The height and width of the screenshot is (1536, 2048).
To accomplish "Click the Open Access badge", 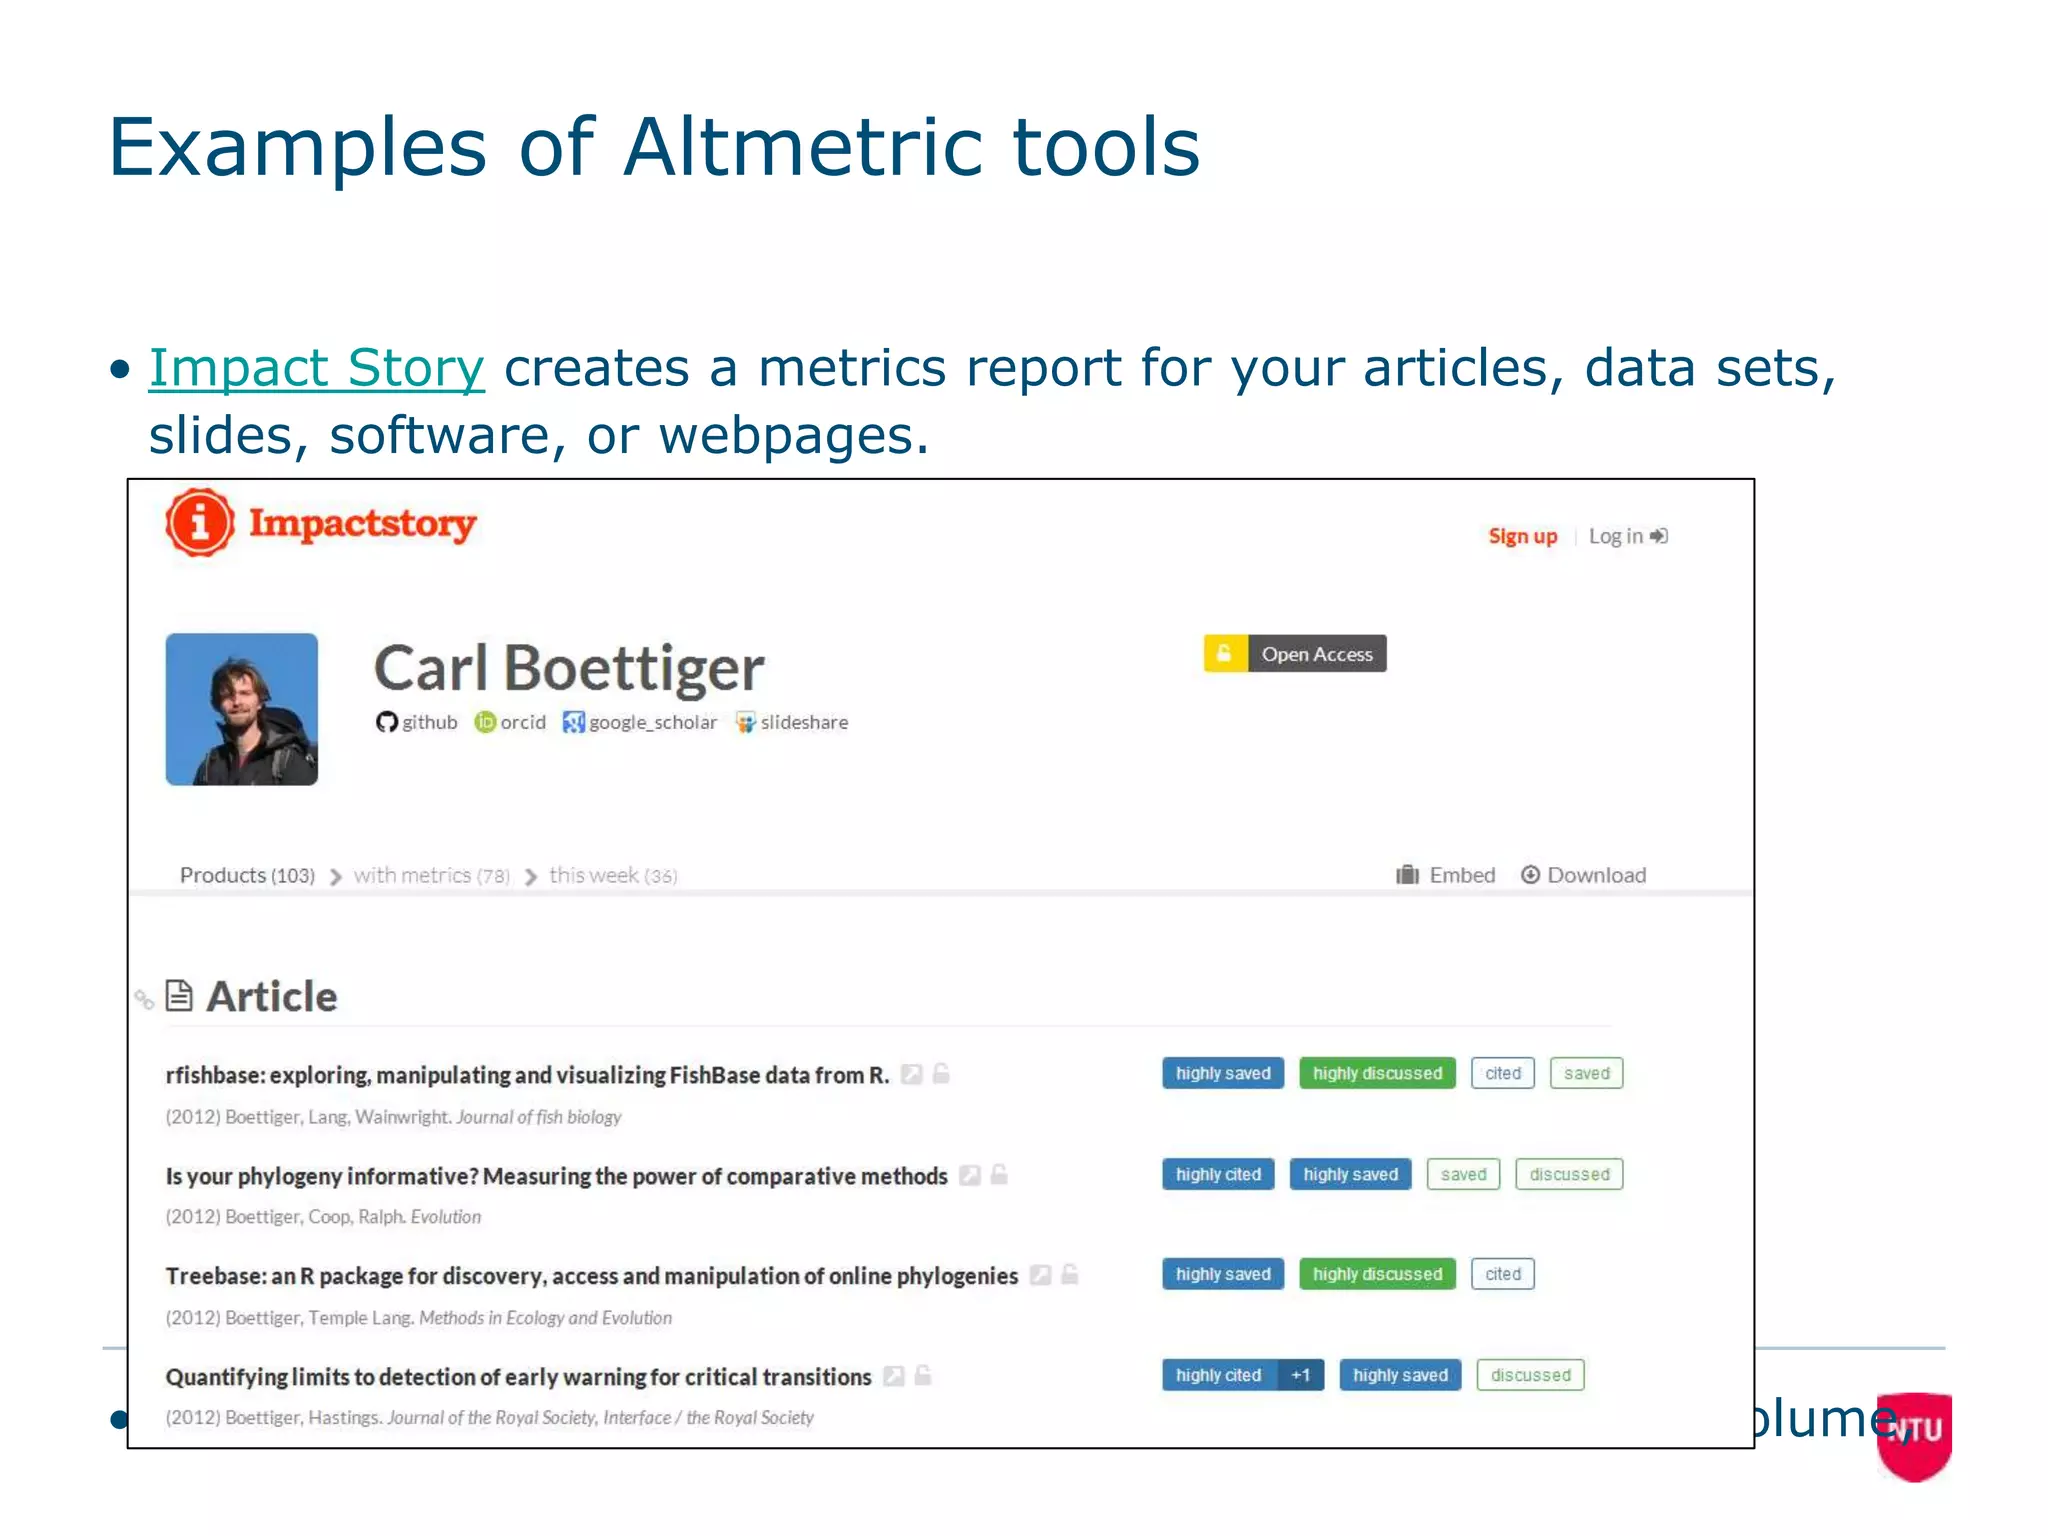I will pos(1295,654).
